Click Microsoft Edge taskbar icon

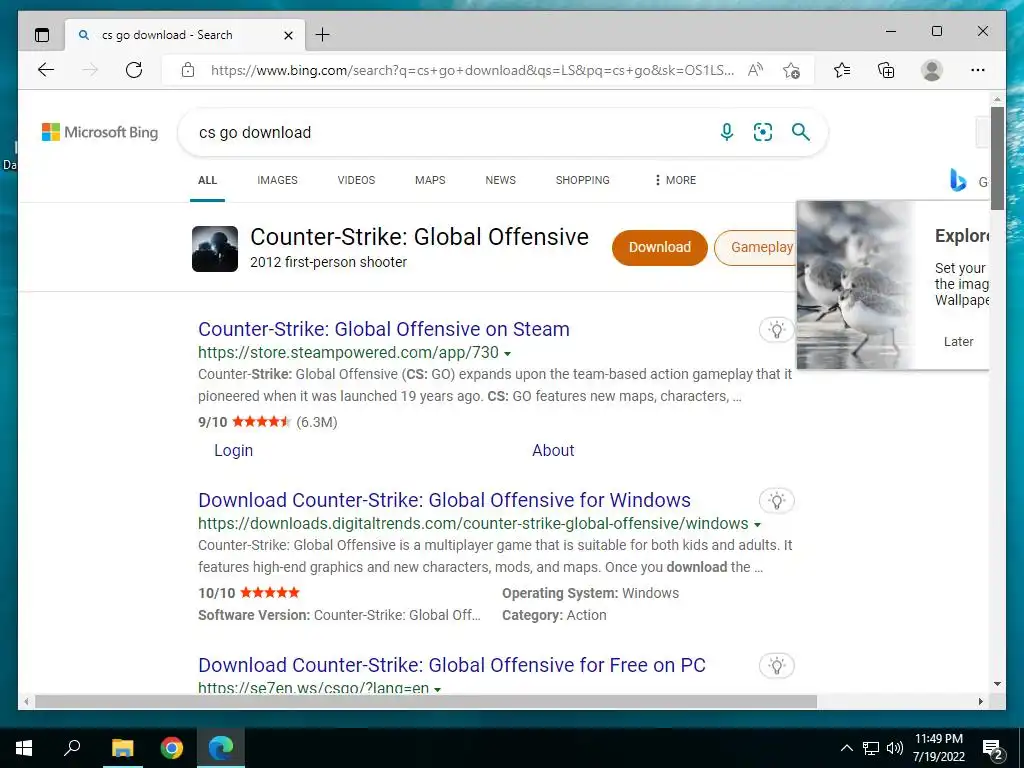[221, 748]
